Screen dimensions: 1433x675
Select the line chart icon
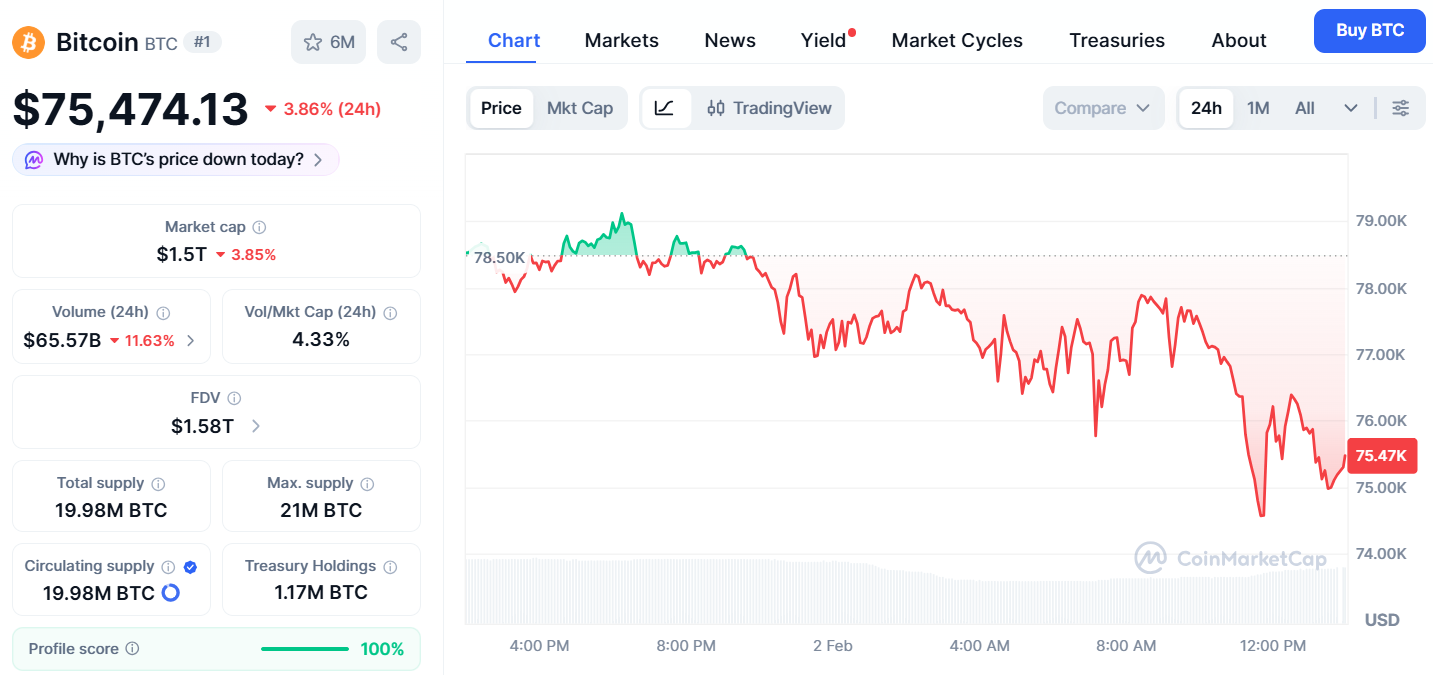click(x=665, y=108)
